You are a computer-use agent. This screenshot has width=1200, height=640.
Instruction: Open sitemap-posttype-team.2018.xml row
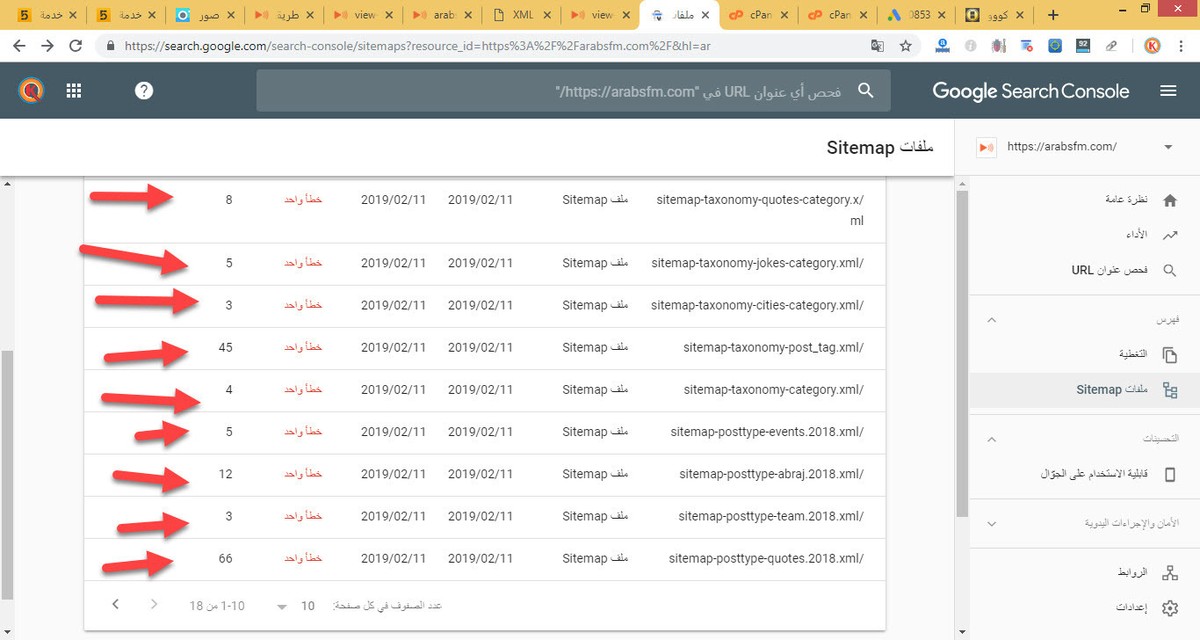pos(485,516)
